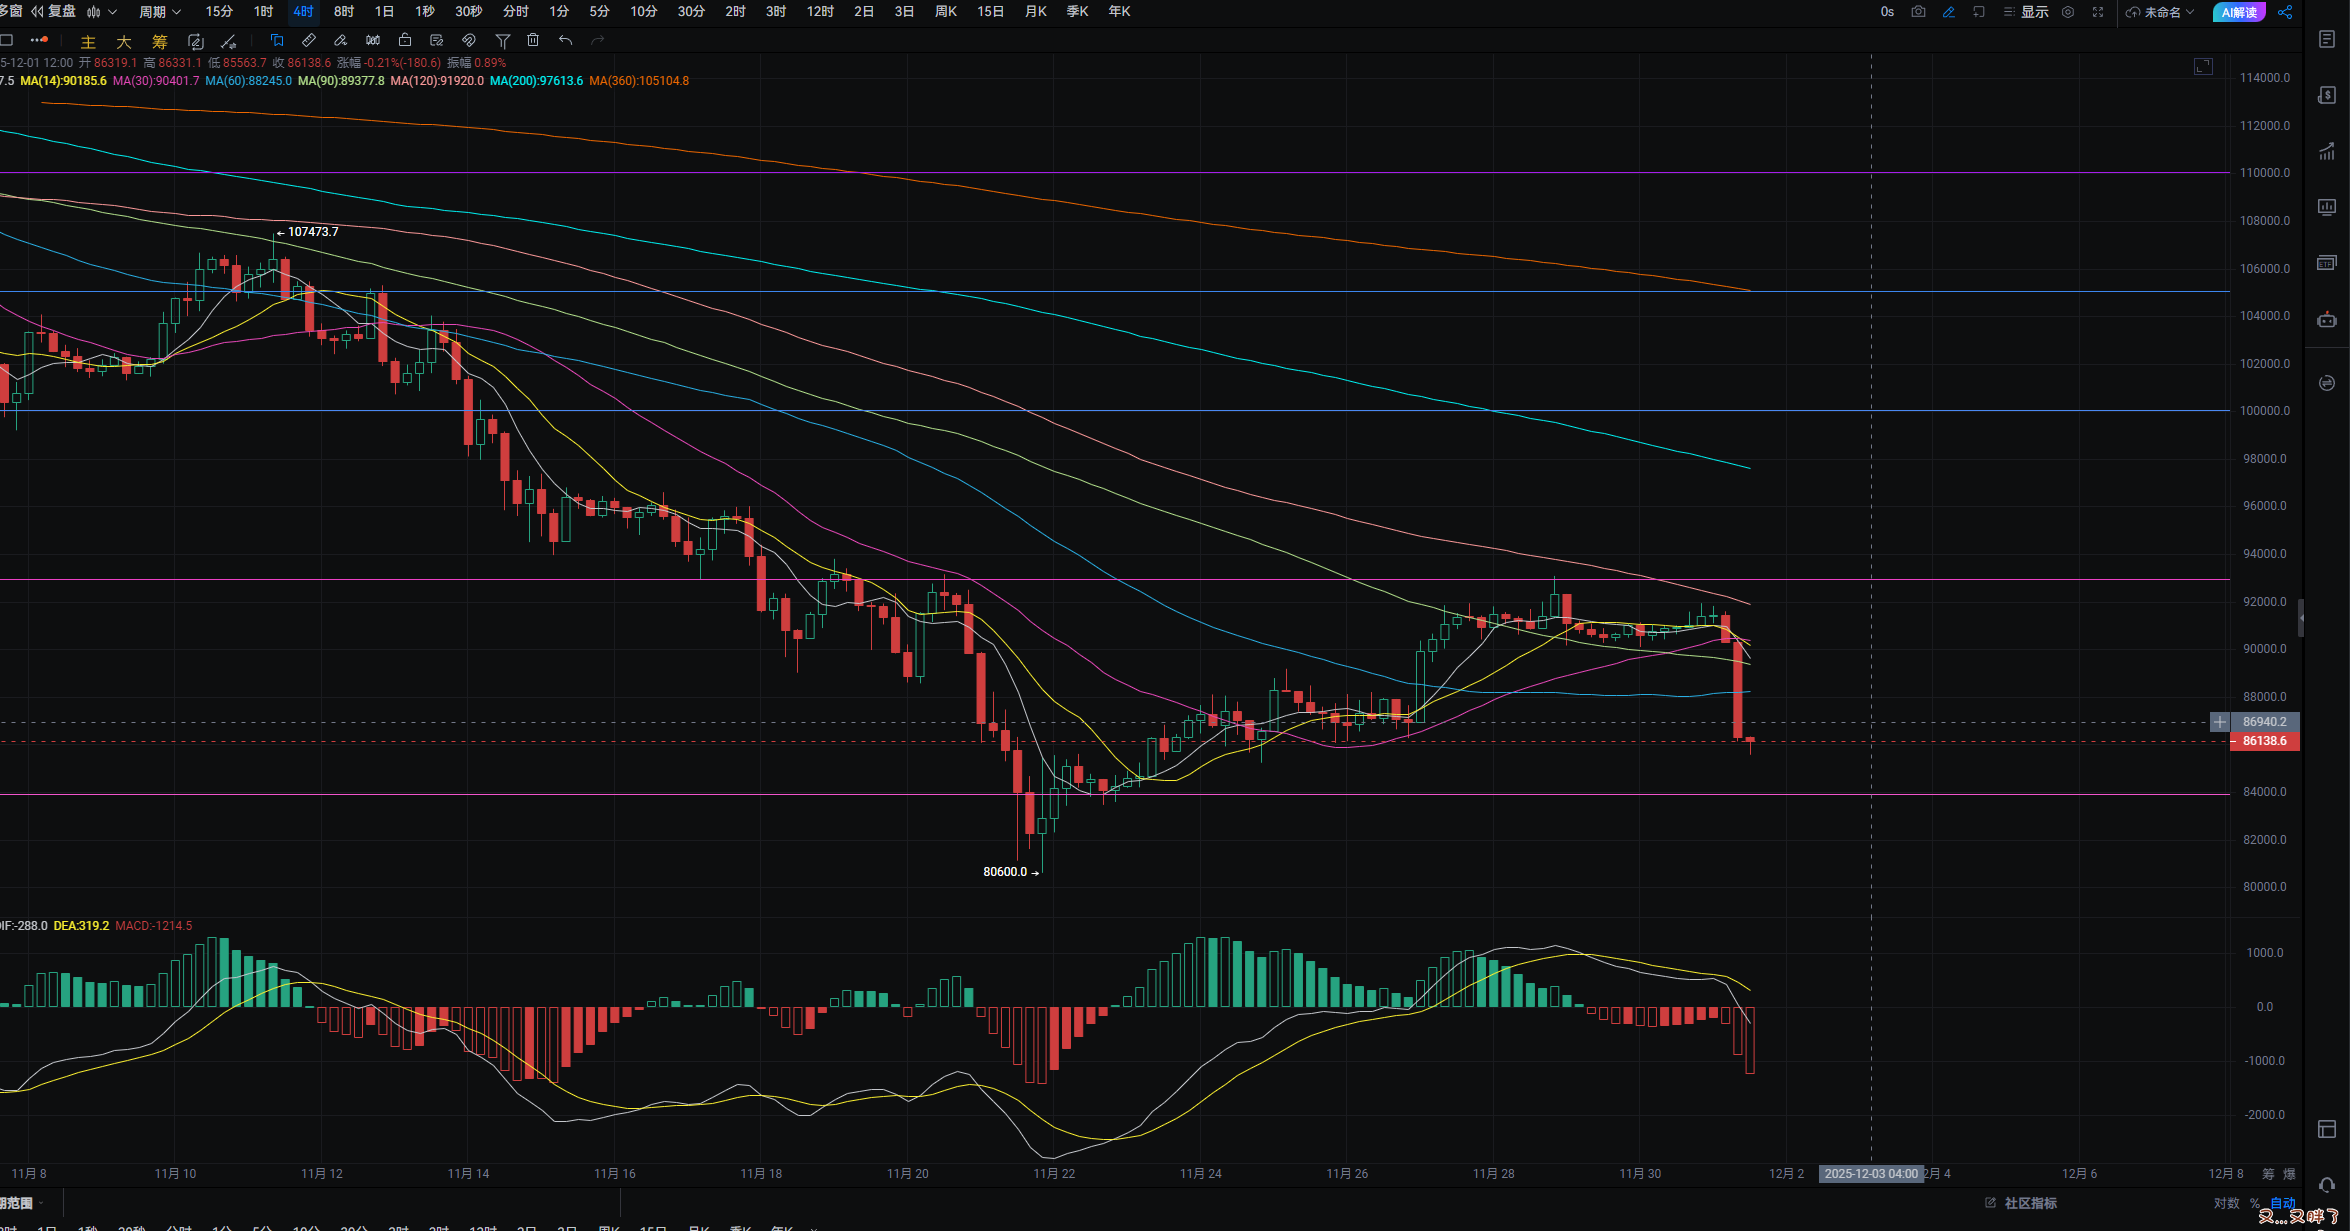Click the 86940.2 crosshair price label
This screenshot has height=1231, width=2350.
click(2264, 722)
